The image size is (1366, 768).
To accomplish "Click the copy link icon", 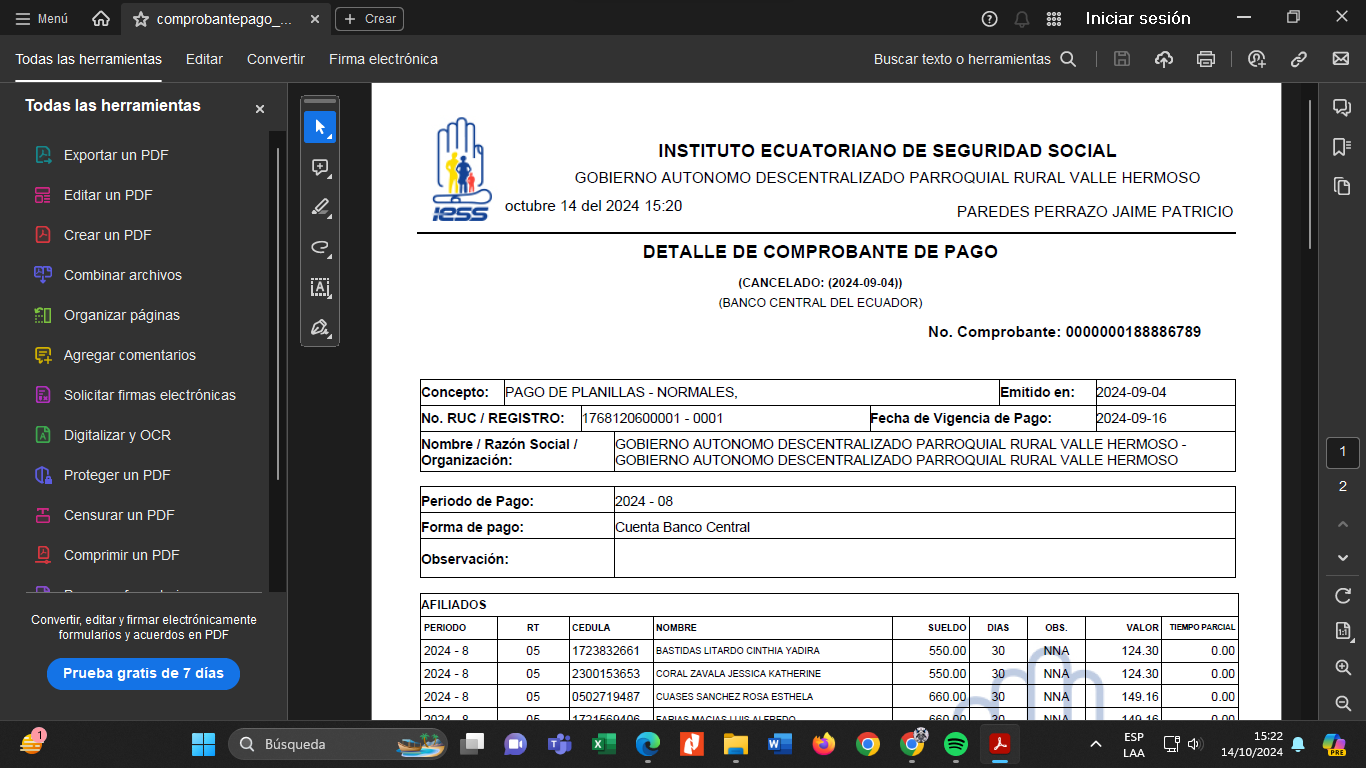I will click(1299, 59).
